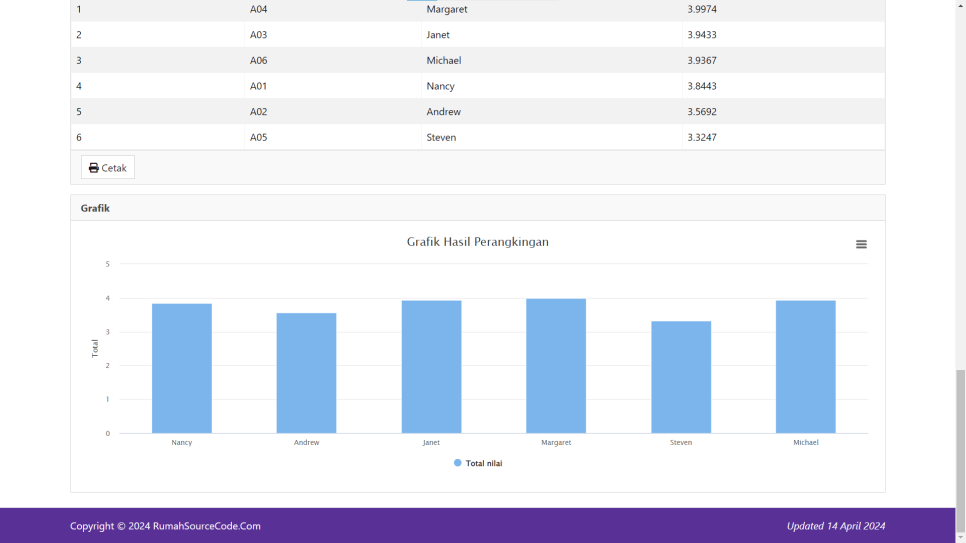Viewport: 966px width, 543px height.
Task: Click the Total y-axis label
Action: pyautogui.click(x=95, y=348)
